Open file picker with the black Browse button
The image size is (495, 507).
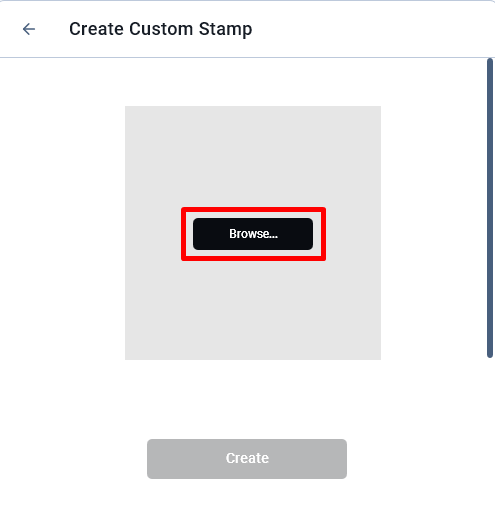253,234
